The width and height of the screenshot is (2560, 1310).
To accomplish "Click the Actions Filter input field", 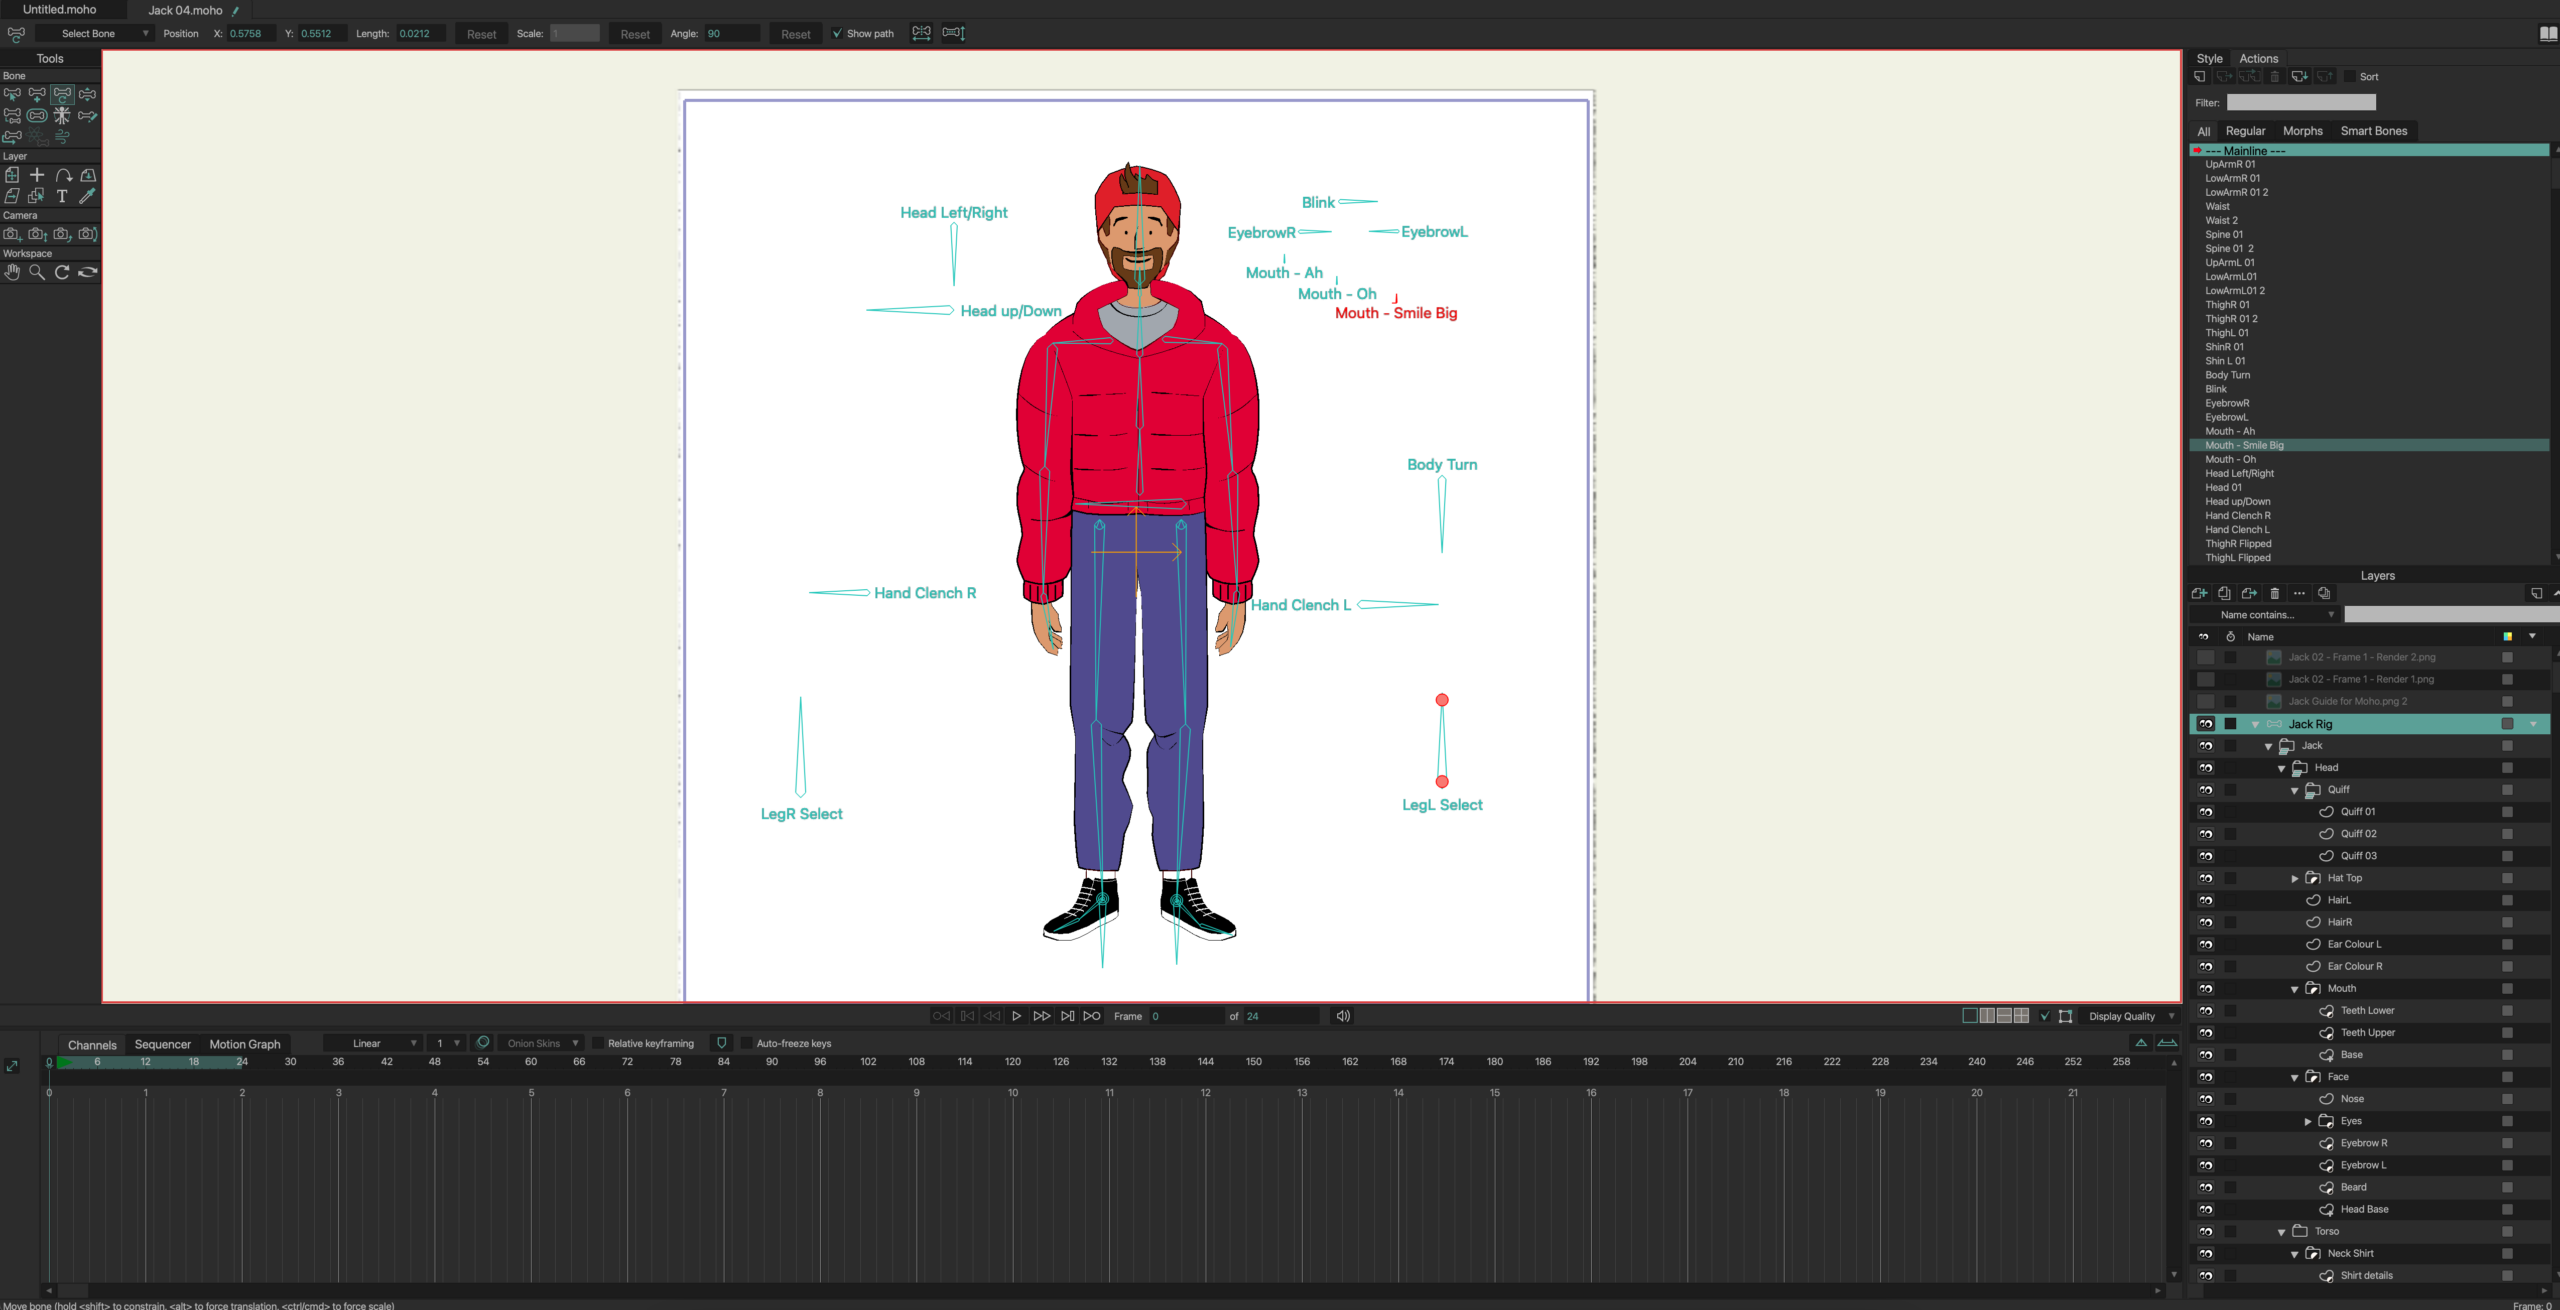I will click(2301, 103).
